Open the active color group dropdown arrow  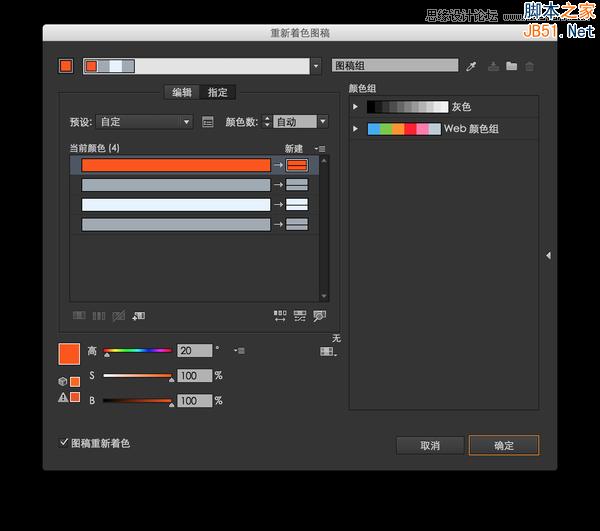[x=316, y=66]
